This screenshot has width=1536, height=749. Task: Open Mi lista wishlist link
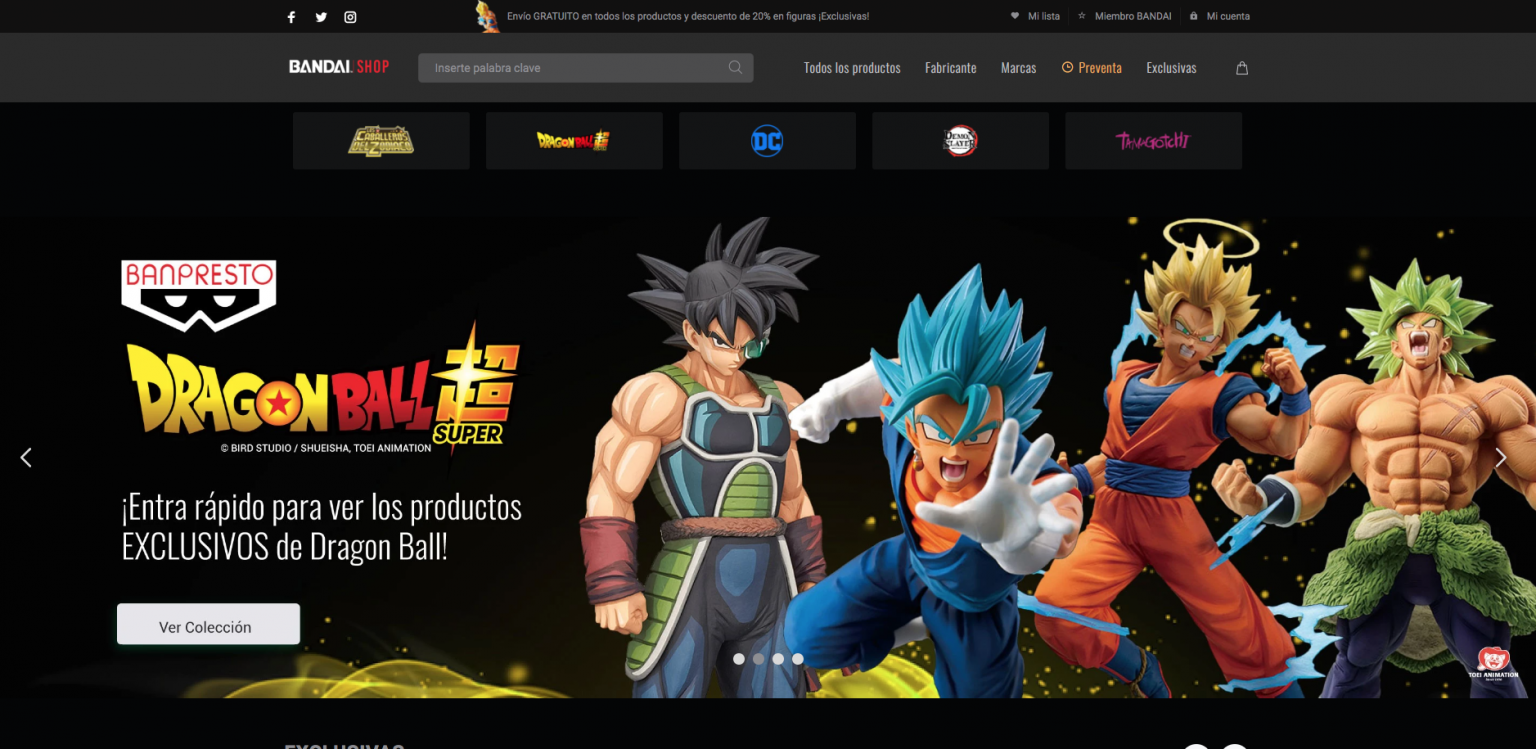pos(1044,16)
